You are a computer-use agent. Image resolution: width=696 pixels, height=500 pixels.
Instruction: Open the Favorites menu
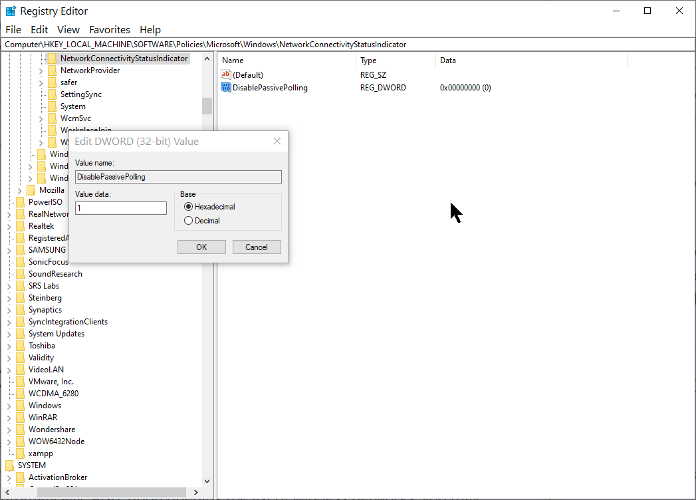pos(110,30)
